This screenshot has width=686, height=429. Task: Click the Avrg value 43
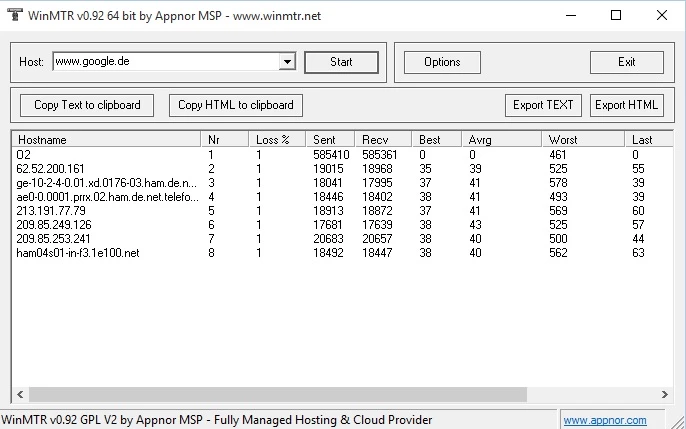(475, 225)
